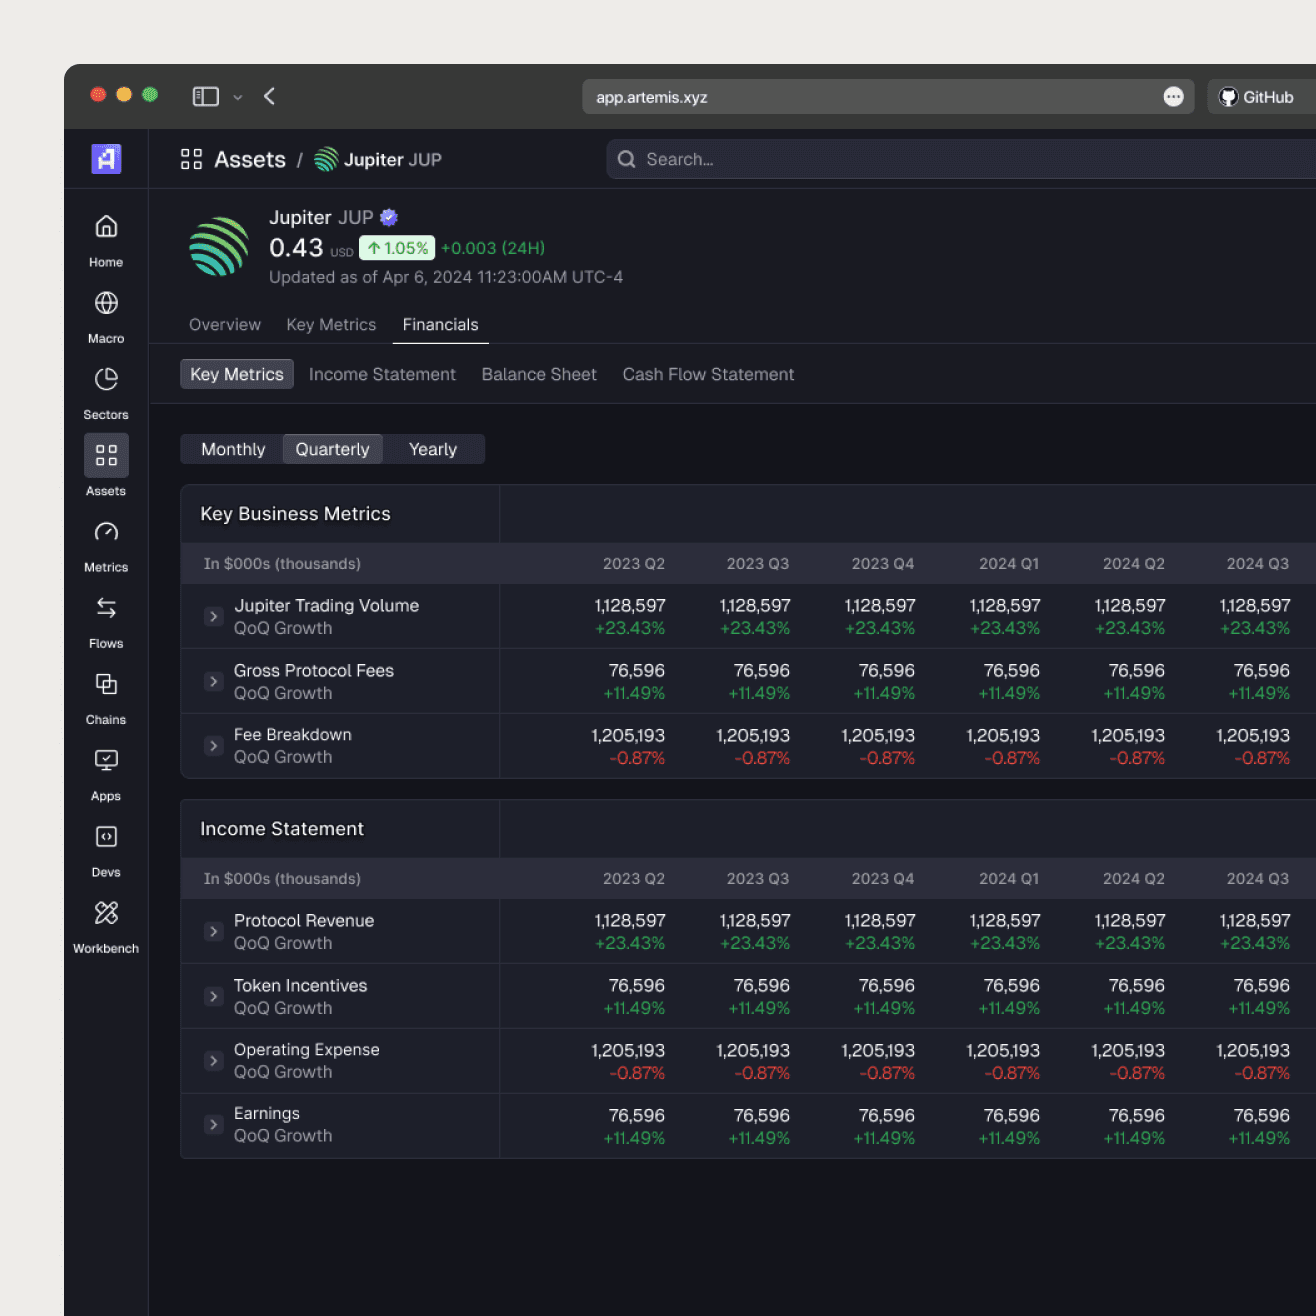Expand the Token Incentives row

213,996
